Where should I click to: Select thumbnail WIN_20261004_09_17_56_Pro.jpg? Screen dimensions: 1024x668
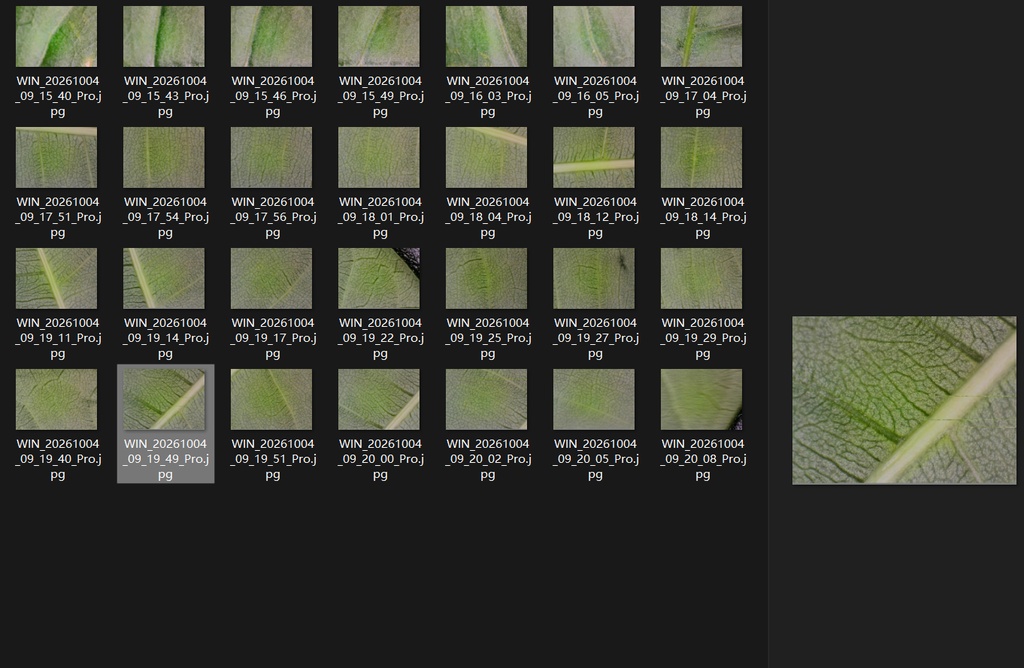[271, 157]
